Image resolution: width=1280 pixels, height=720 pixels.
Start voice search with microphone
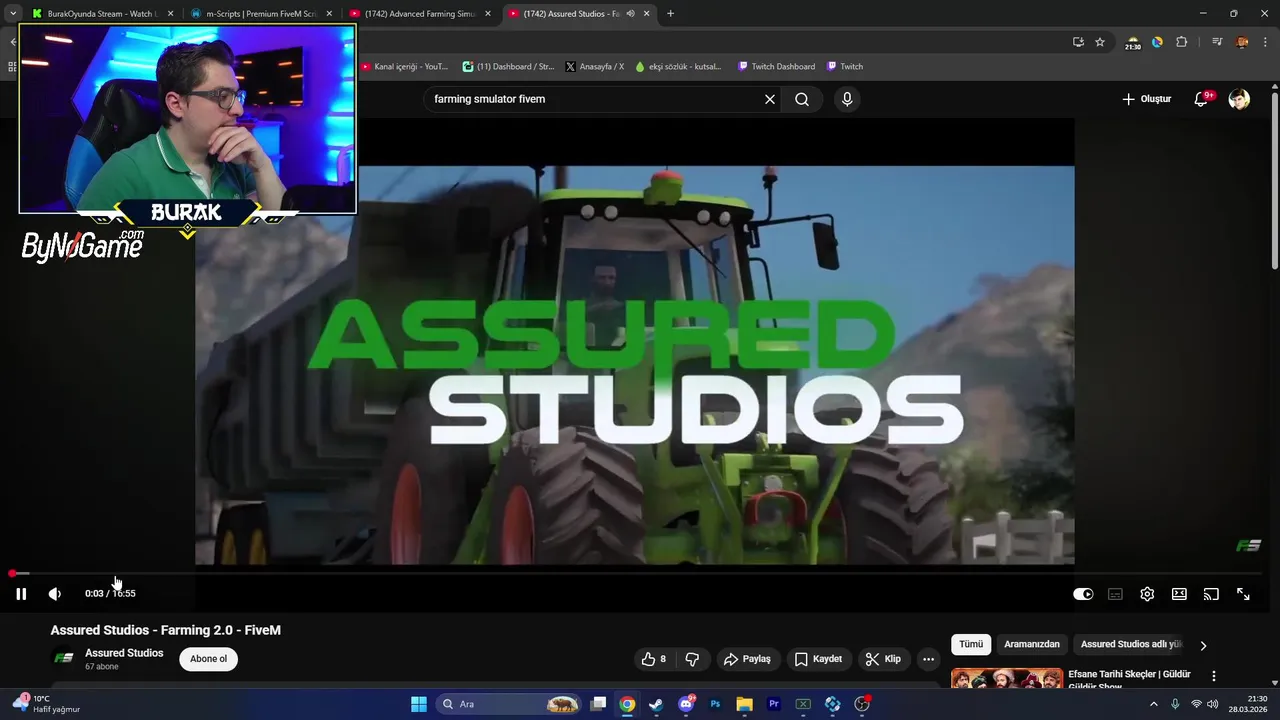click(x=847, y=99)
